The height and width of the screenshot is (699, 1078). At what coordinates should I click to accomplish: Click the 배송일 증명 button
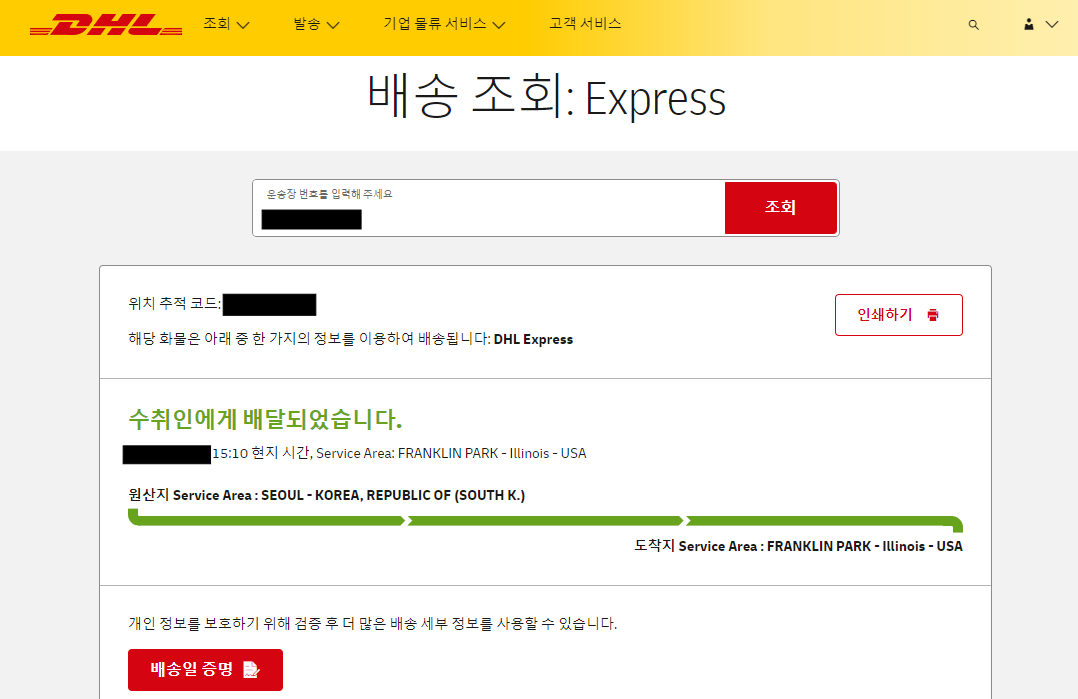206,669
